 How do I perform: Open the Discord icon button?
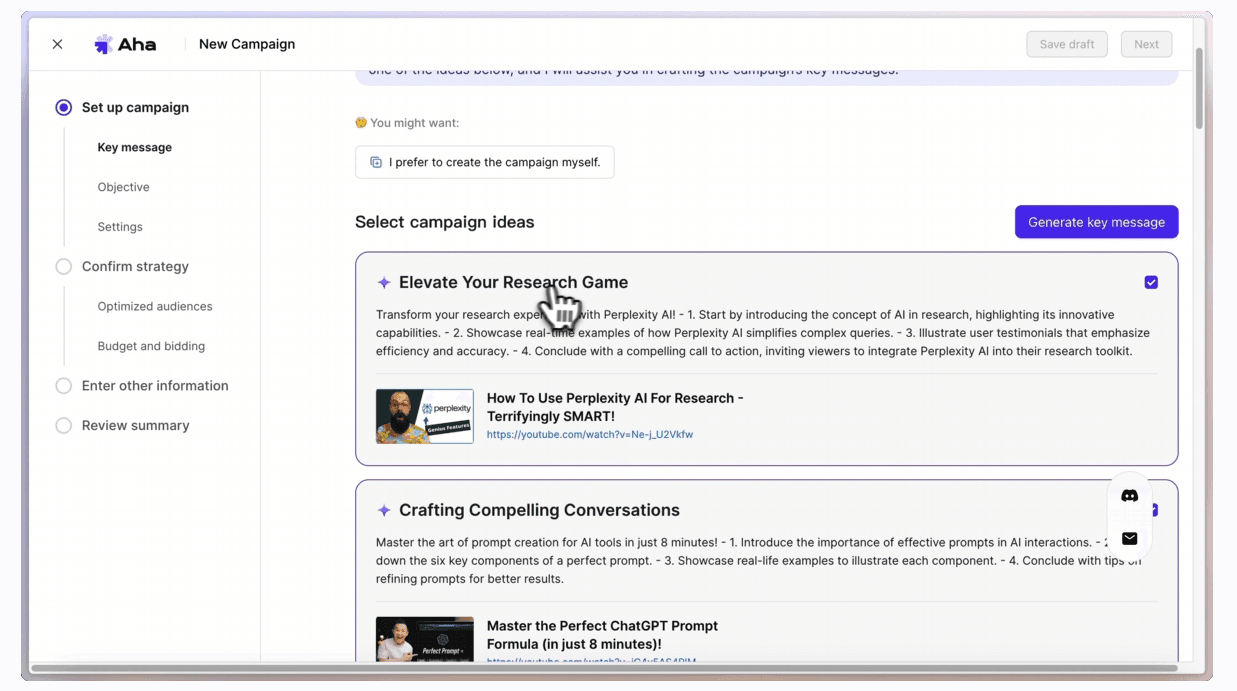[1129, 496]
